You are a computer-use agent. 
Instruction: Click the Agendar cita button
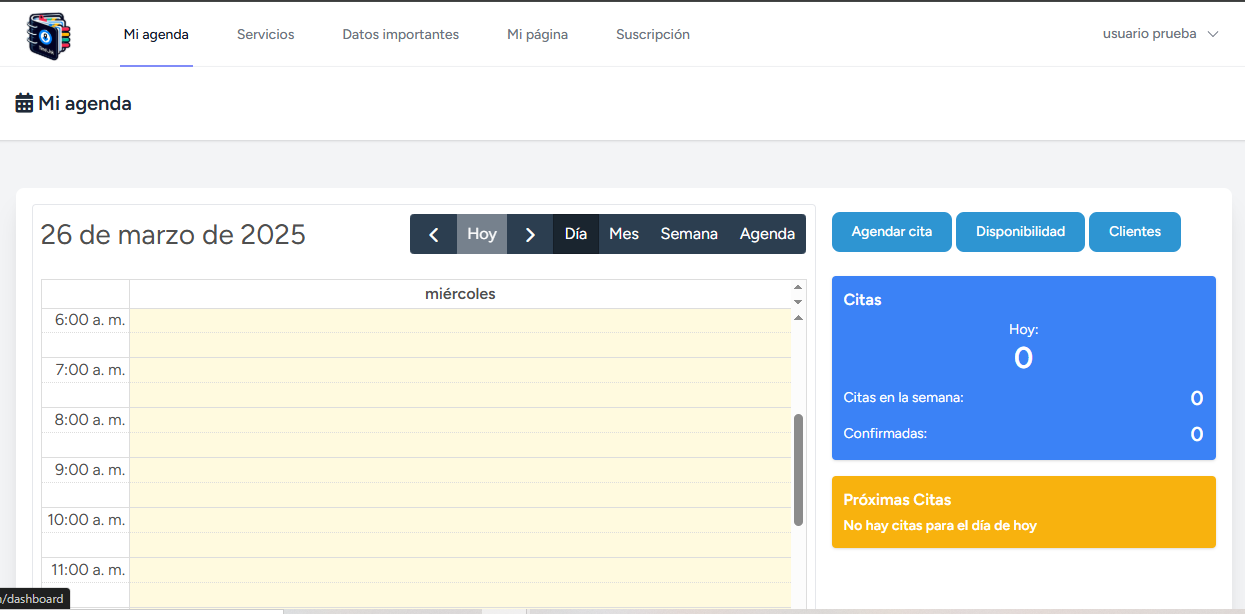[x=892, y=232]
